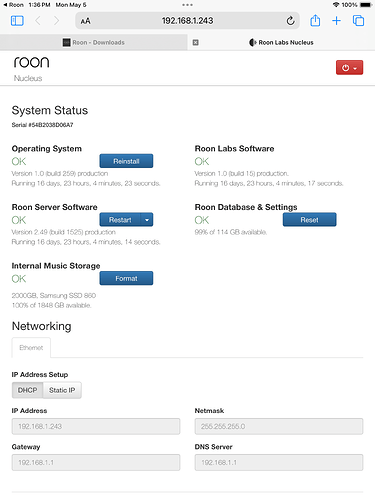Show the tab overview
Image resolution: width=375 pixels, height=500 pixels.
pyautogui.click(x=358, y=21)
